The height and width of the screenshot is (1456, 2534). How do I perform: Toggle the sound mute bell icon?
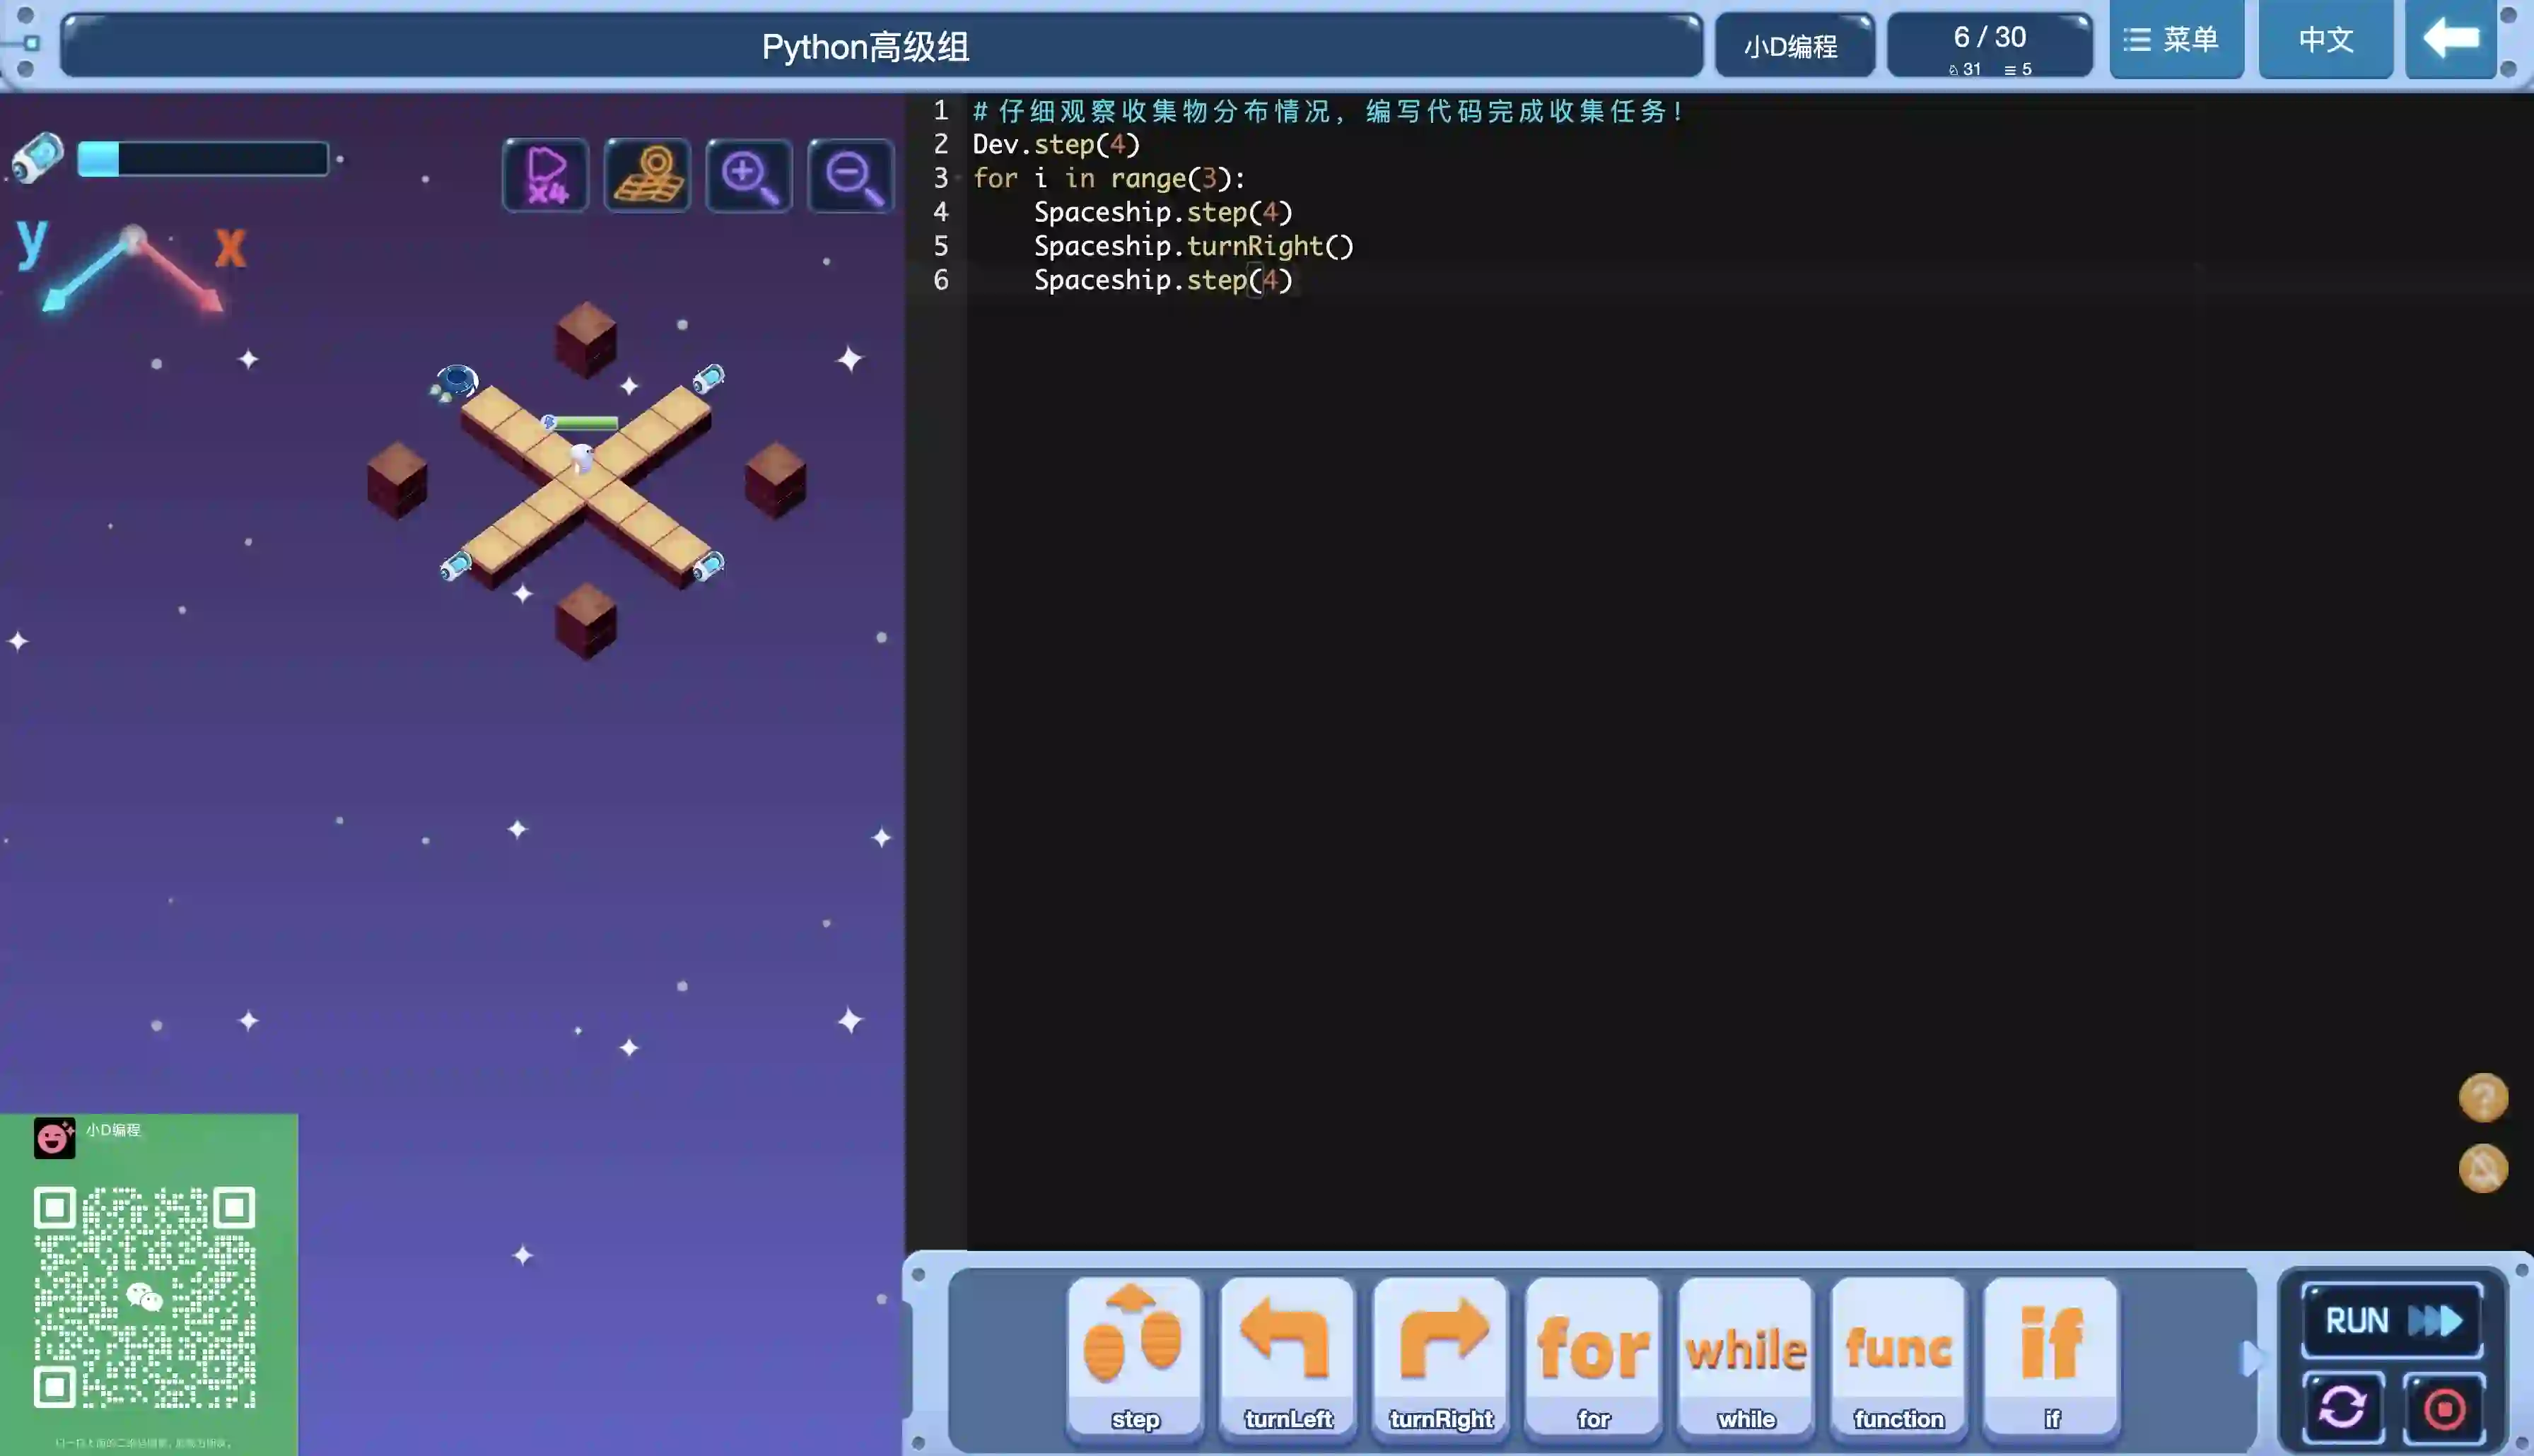click(2483, 1168)
